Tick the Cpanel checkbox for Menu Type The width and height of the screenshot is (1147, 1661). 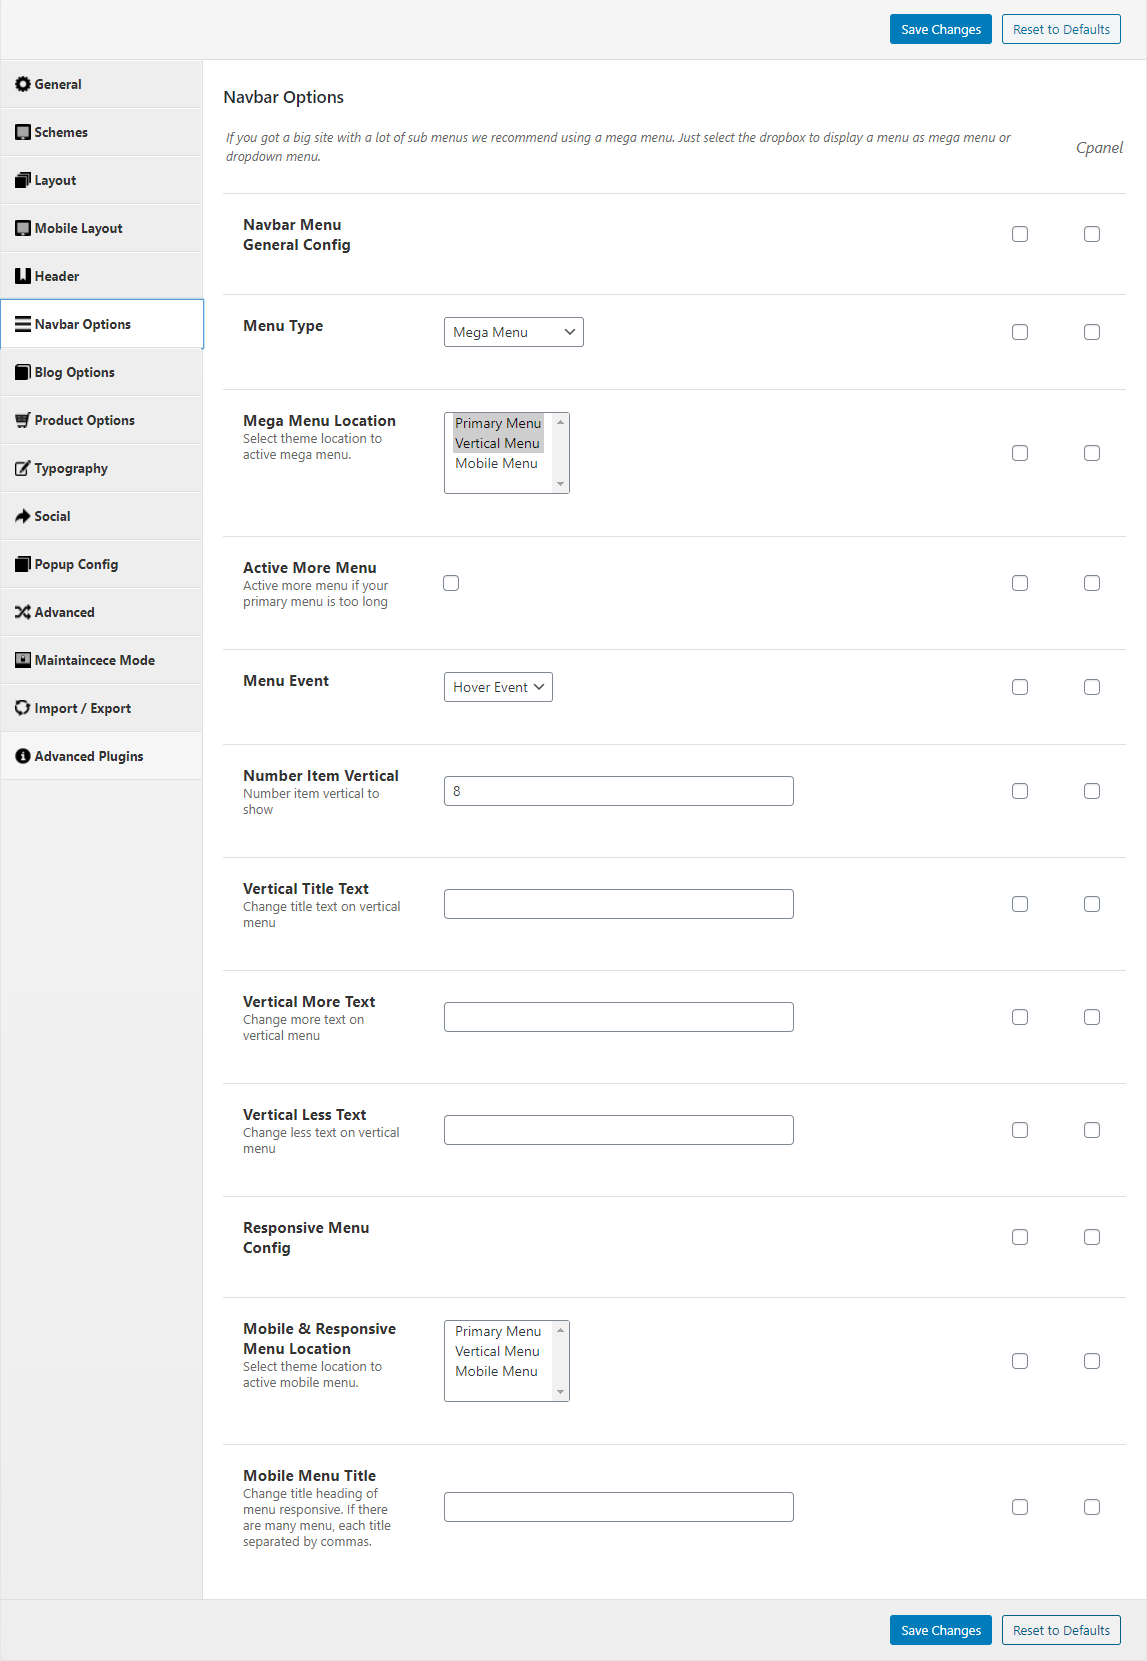pos(1092,332)
